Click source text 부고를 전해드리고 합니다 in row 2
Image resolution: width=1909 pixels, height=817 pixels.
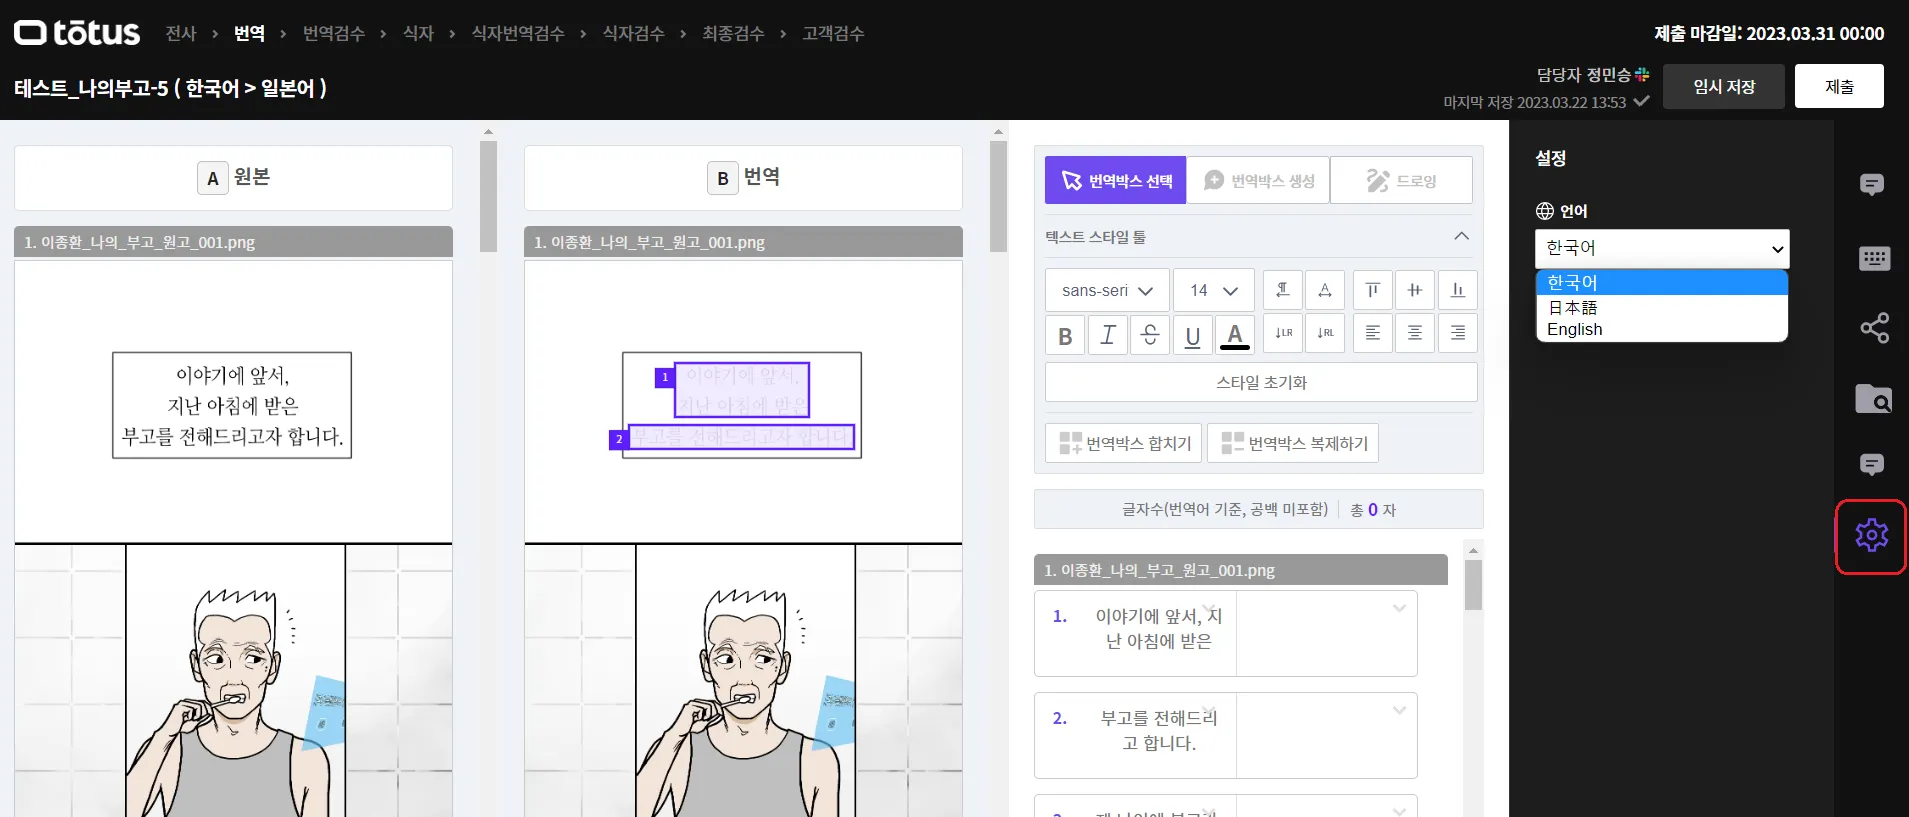coord(1159,730)
